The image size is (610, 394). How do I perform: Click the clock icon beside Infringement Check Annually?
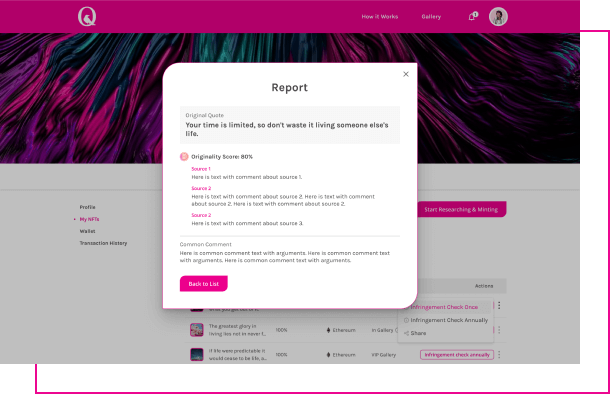[x=406, y=320]
